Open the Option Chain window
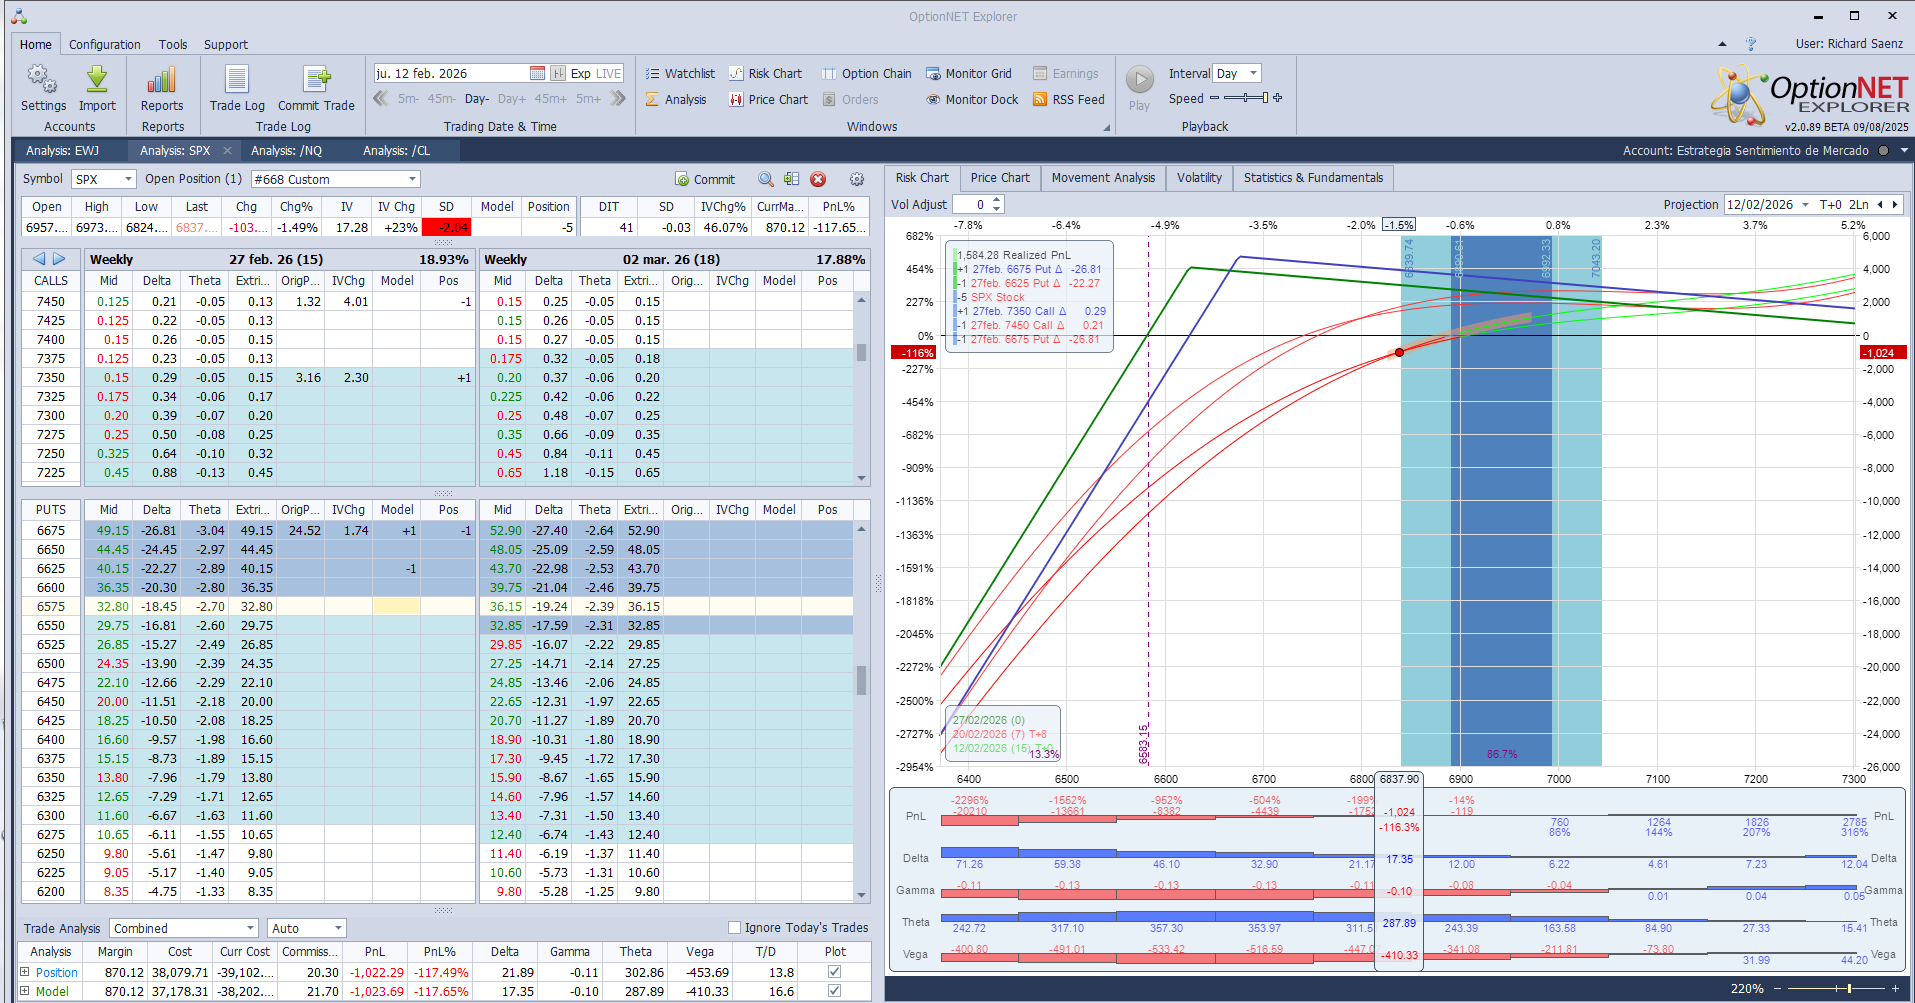Image resolution: width=1915 pixels, height=1003 pixels. [867, 73]
